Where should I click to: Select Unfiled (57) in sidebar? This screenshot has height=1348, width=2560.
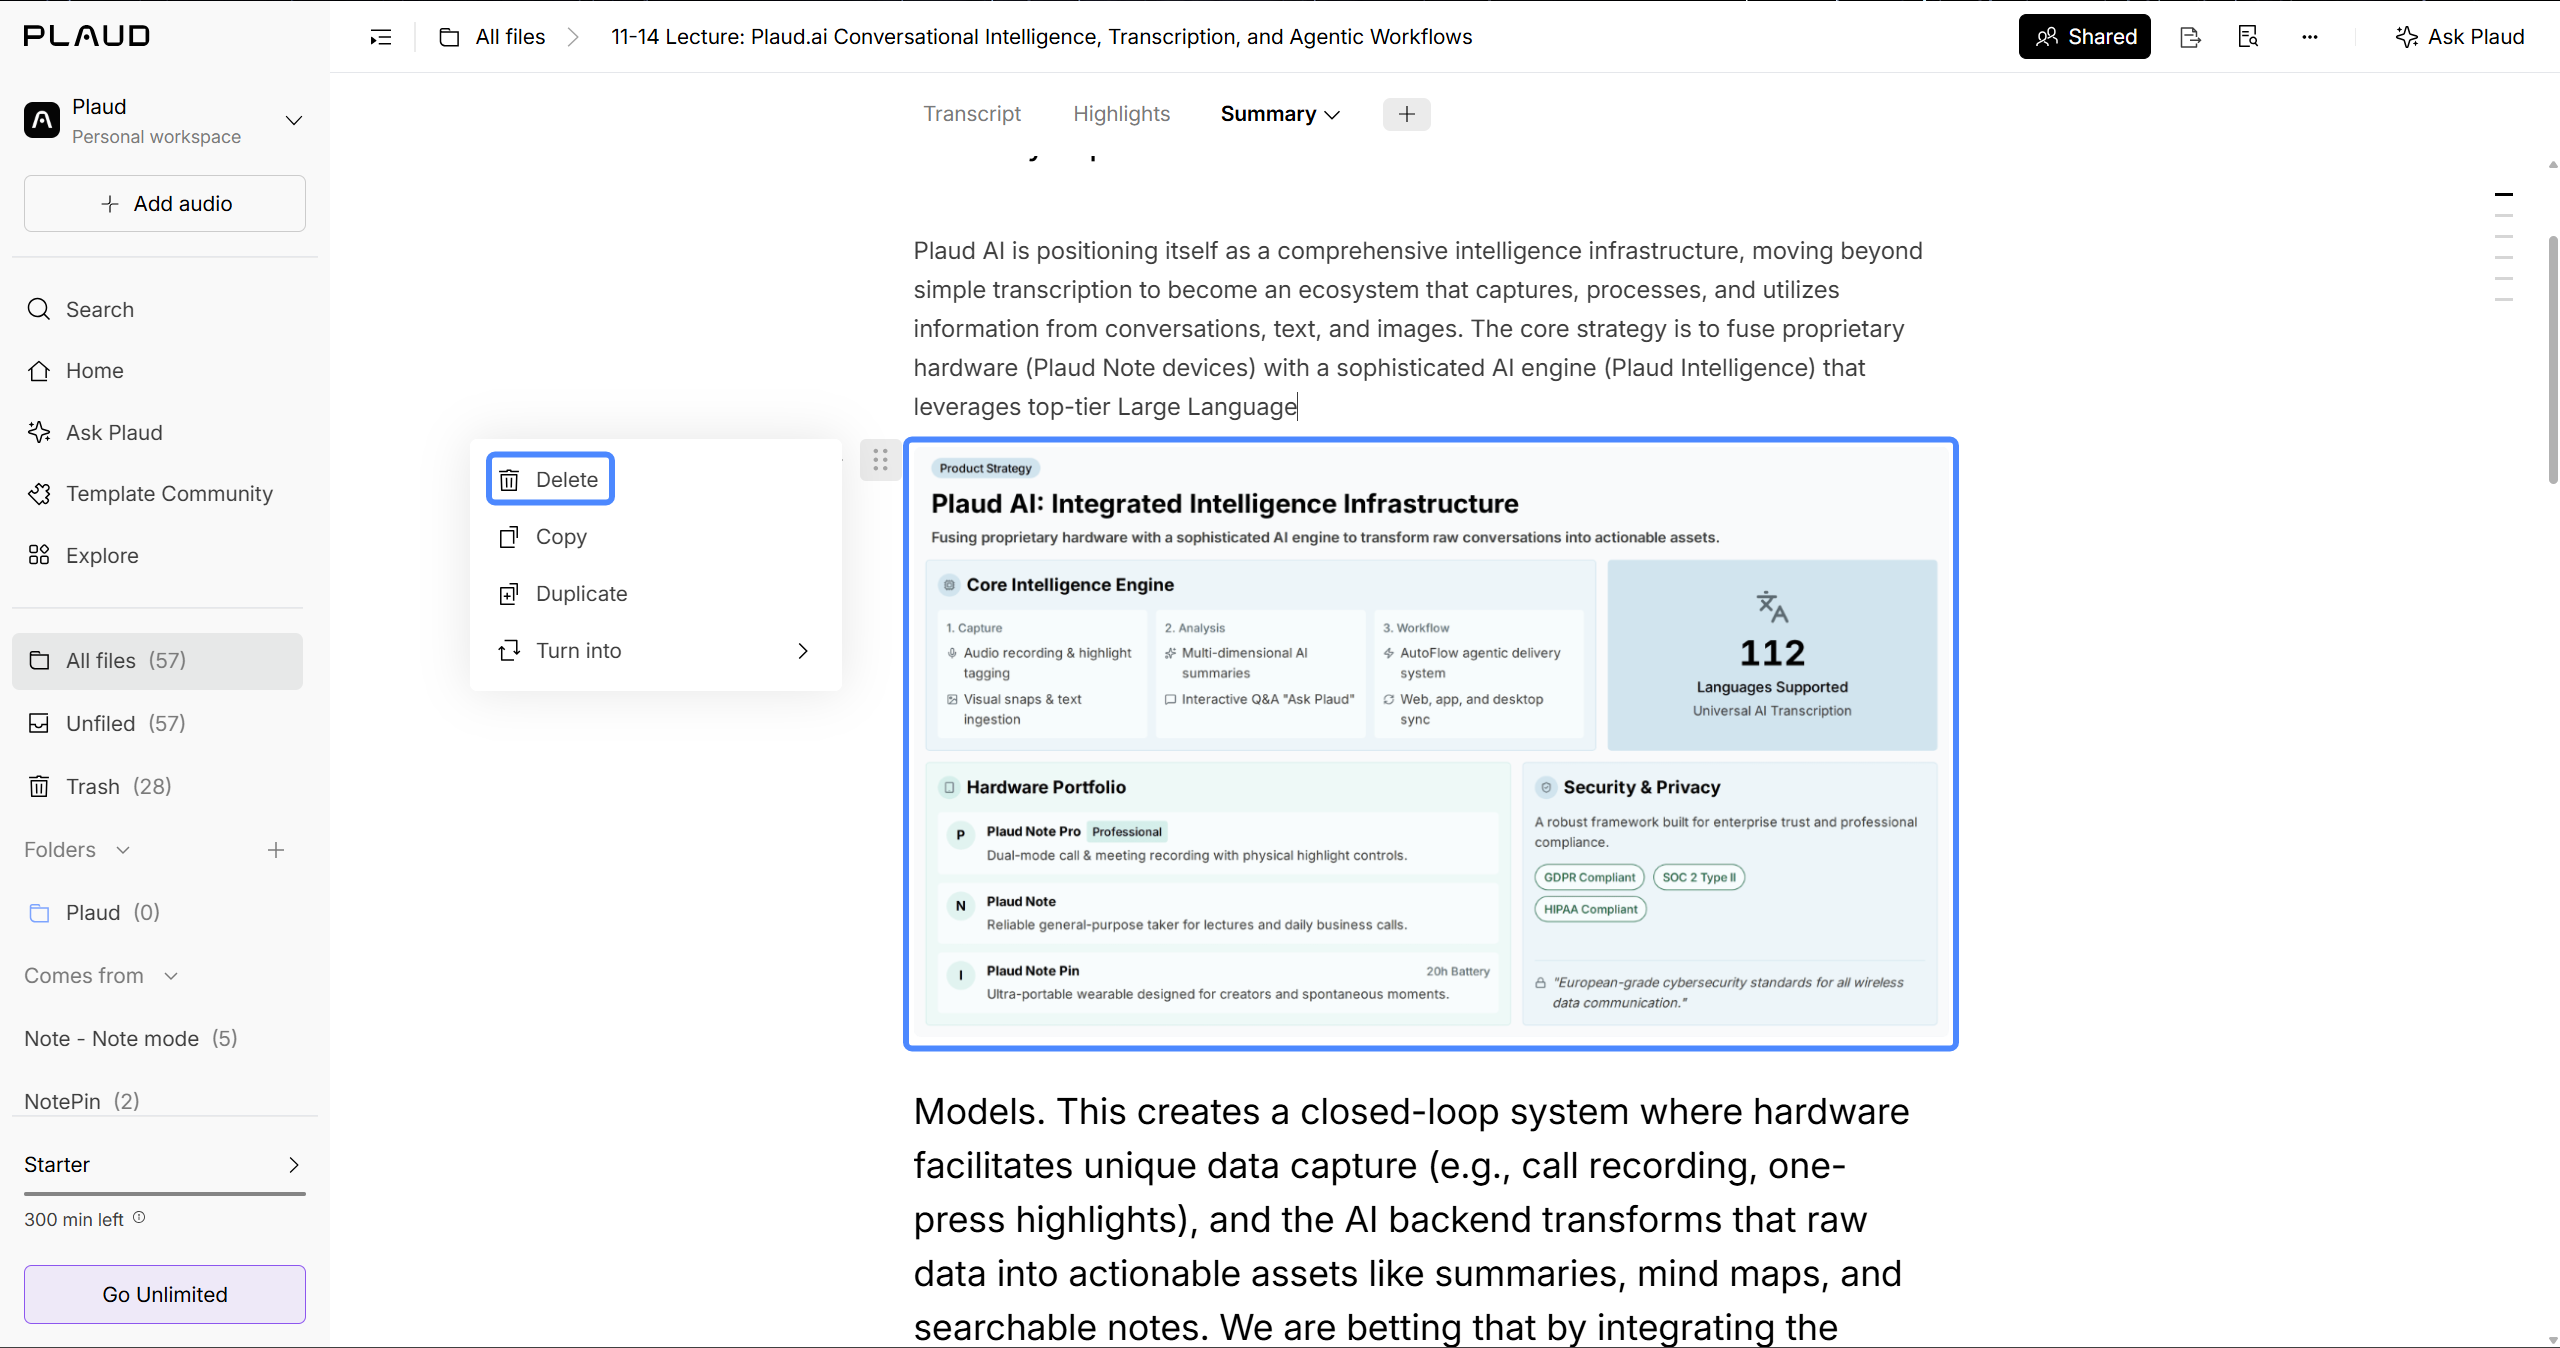click(x=107, y=724)
